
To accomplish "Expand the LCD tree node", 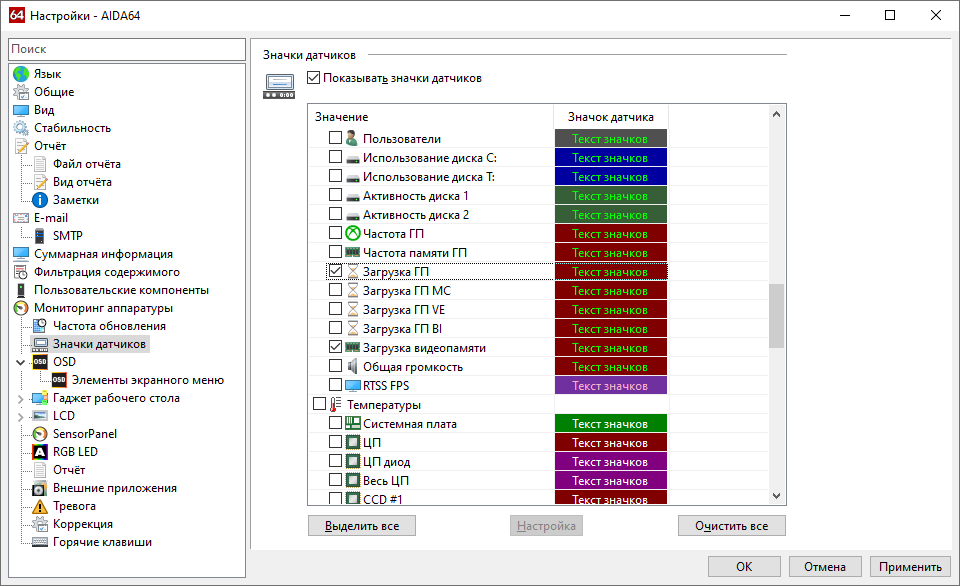I will [20, 417].
